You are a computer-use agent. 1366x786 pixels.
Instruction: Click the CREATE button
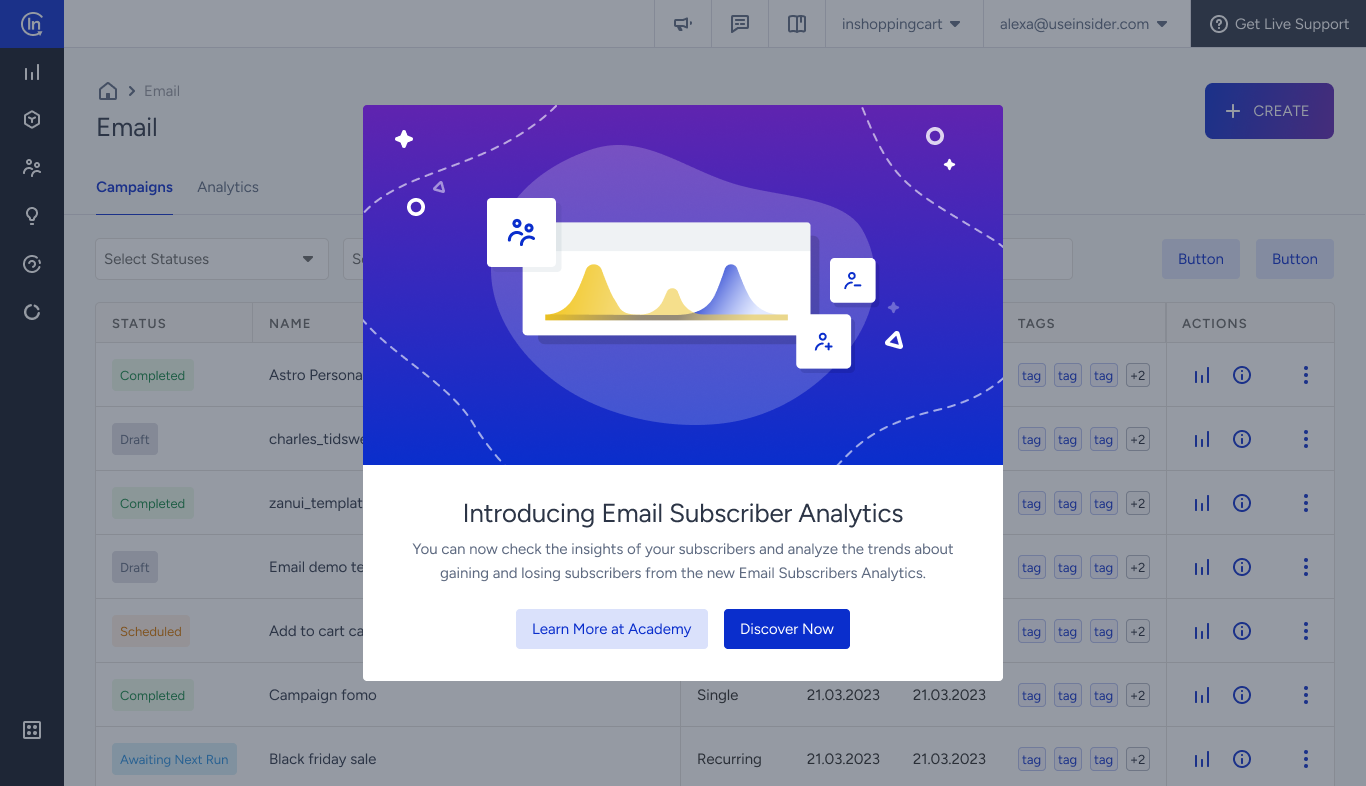point(1269,111)
